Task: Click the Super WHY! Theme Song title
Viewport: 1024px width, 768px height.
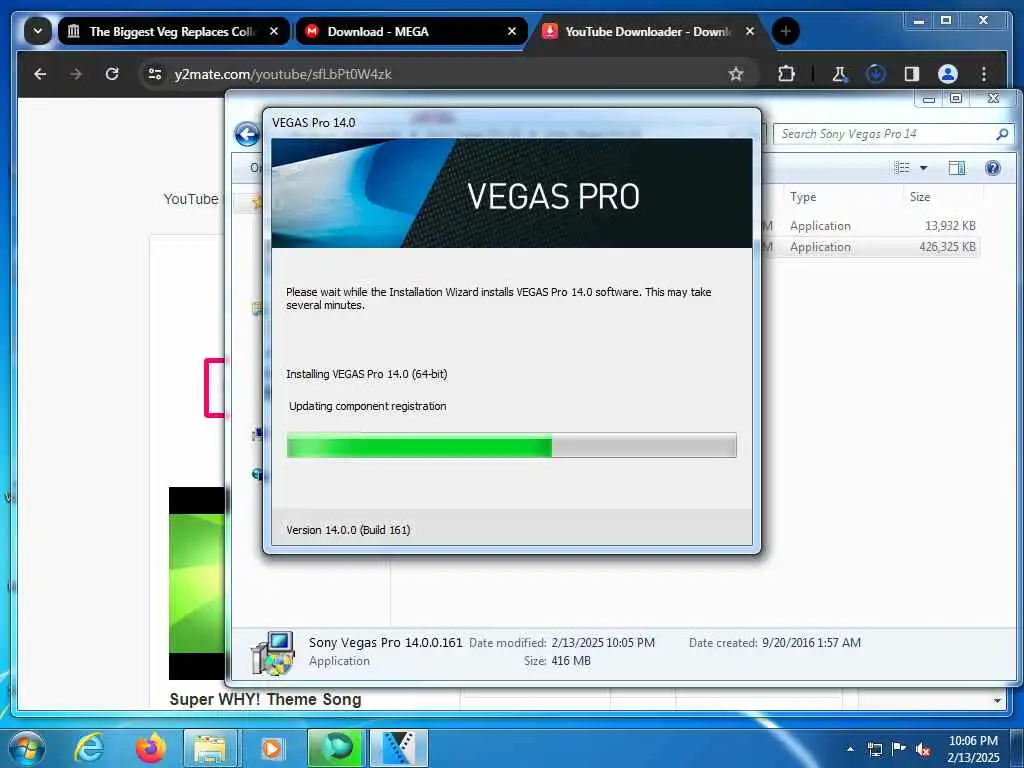Action: click(265, 699)
